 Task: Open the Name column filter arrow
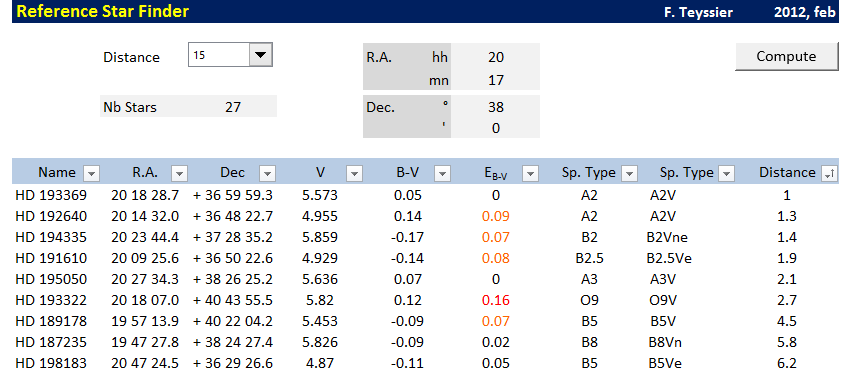[91, 173]
